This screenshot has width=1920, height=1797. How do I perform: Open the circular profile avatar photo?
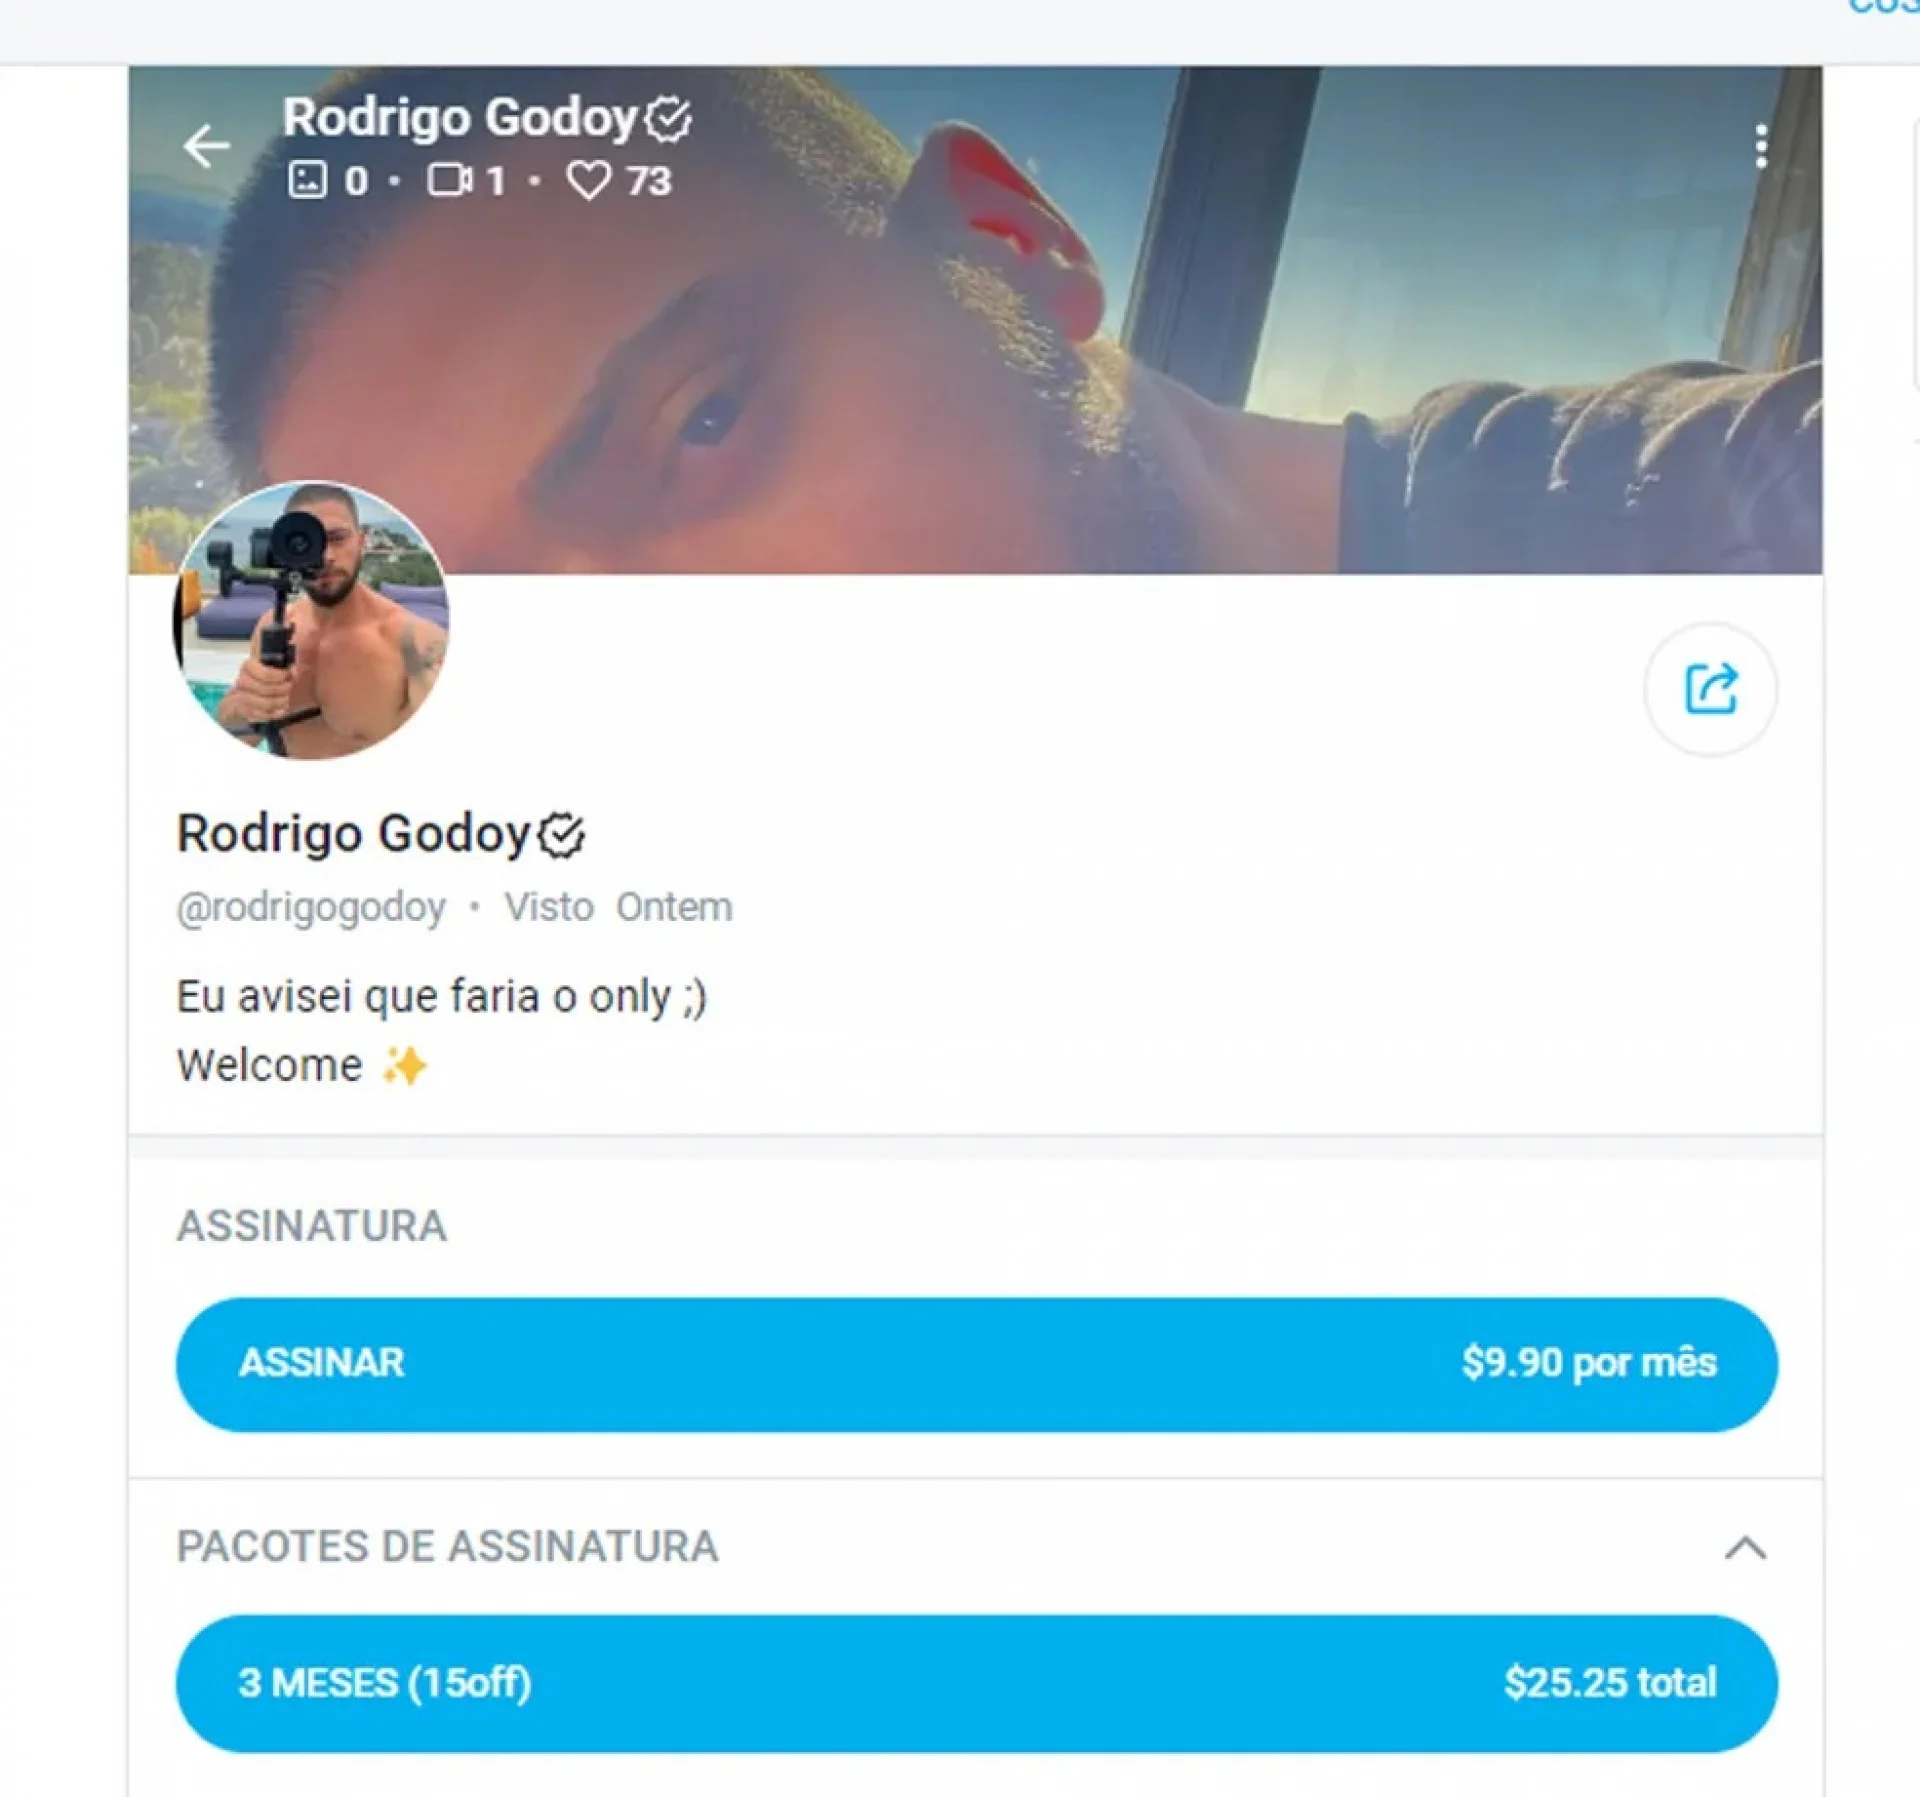(311, 620)
